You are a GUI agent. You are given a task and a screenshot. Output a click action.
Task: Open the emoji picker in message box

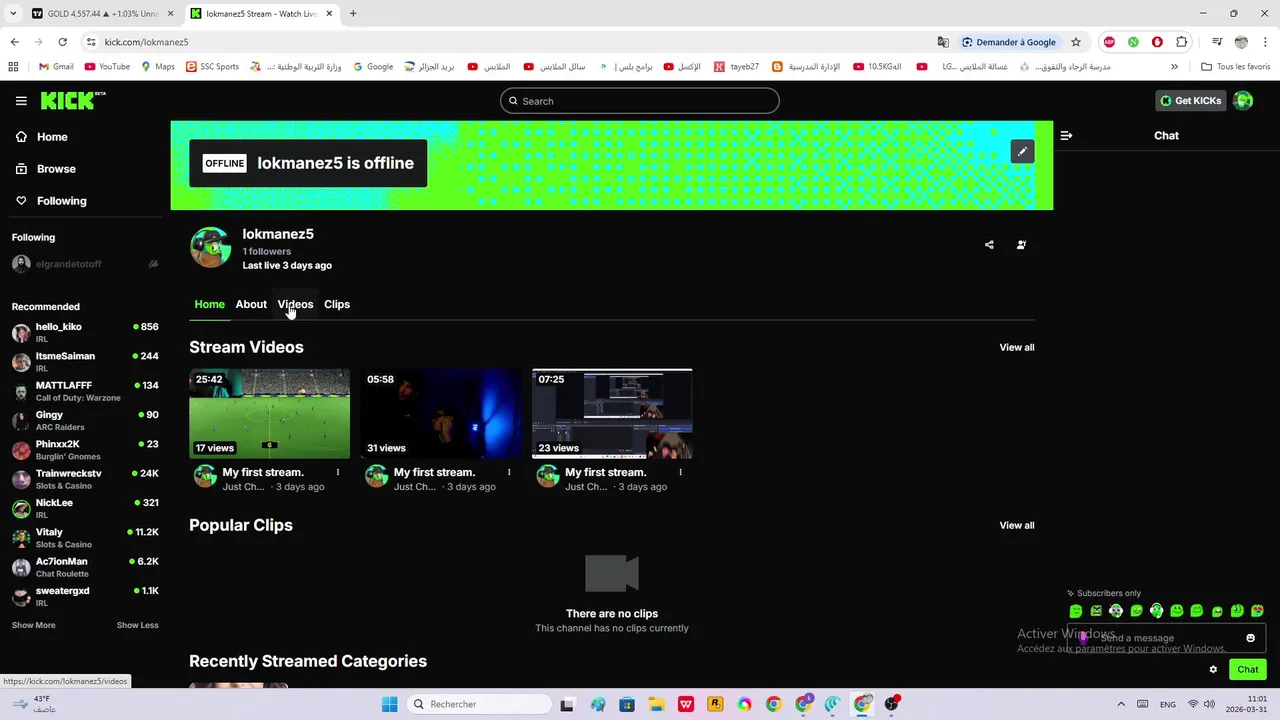1250,638
